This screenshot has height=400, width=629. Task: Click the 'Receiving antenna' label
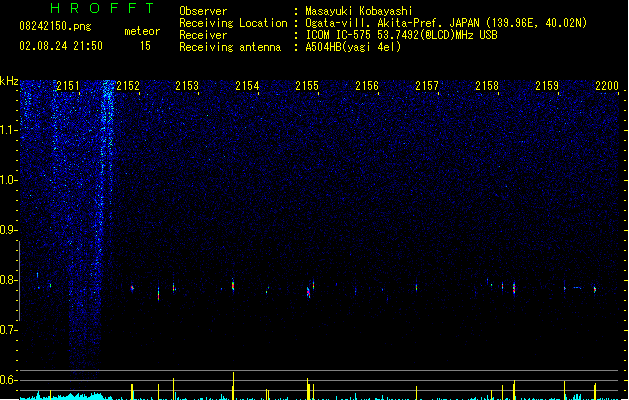click(230, 47)
